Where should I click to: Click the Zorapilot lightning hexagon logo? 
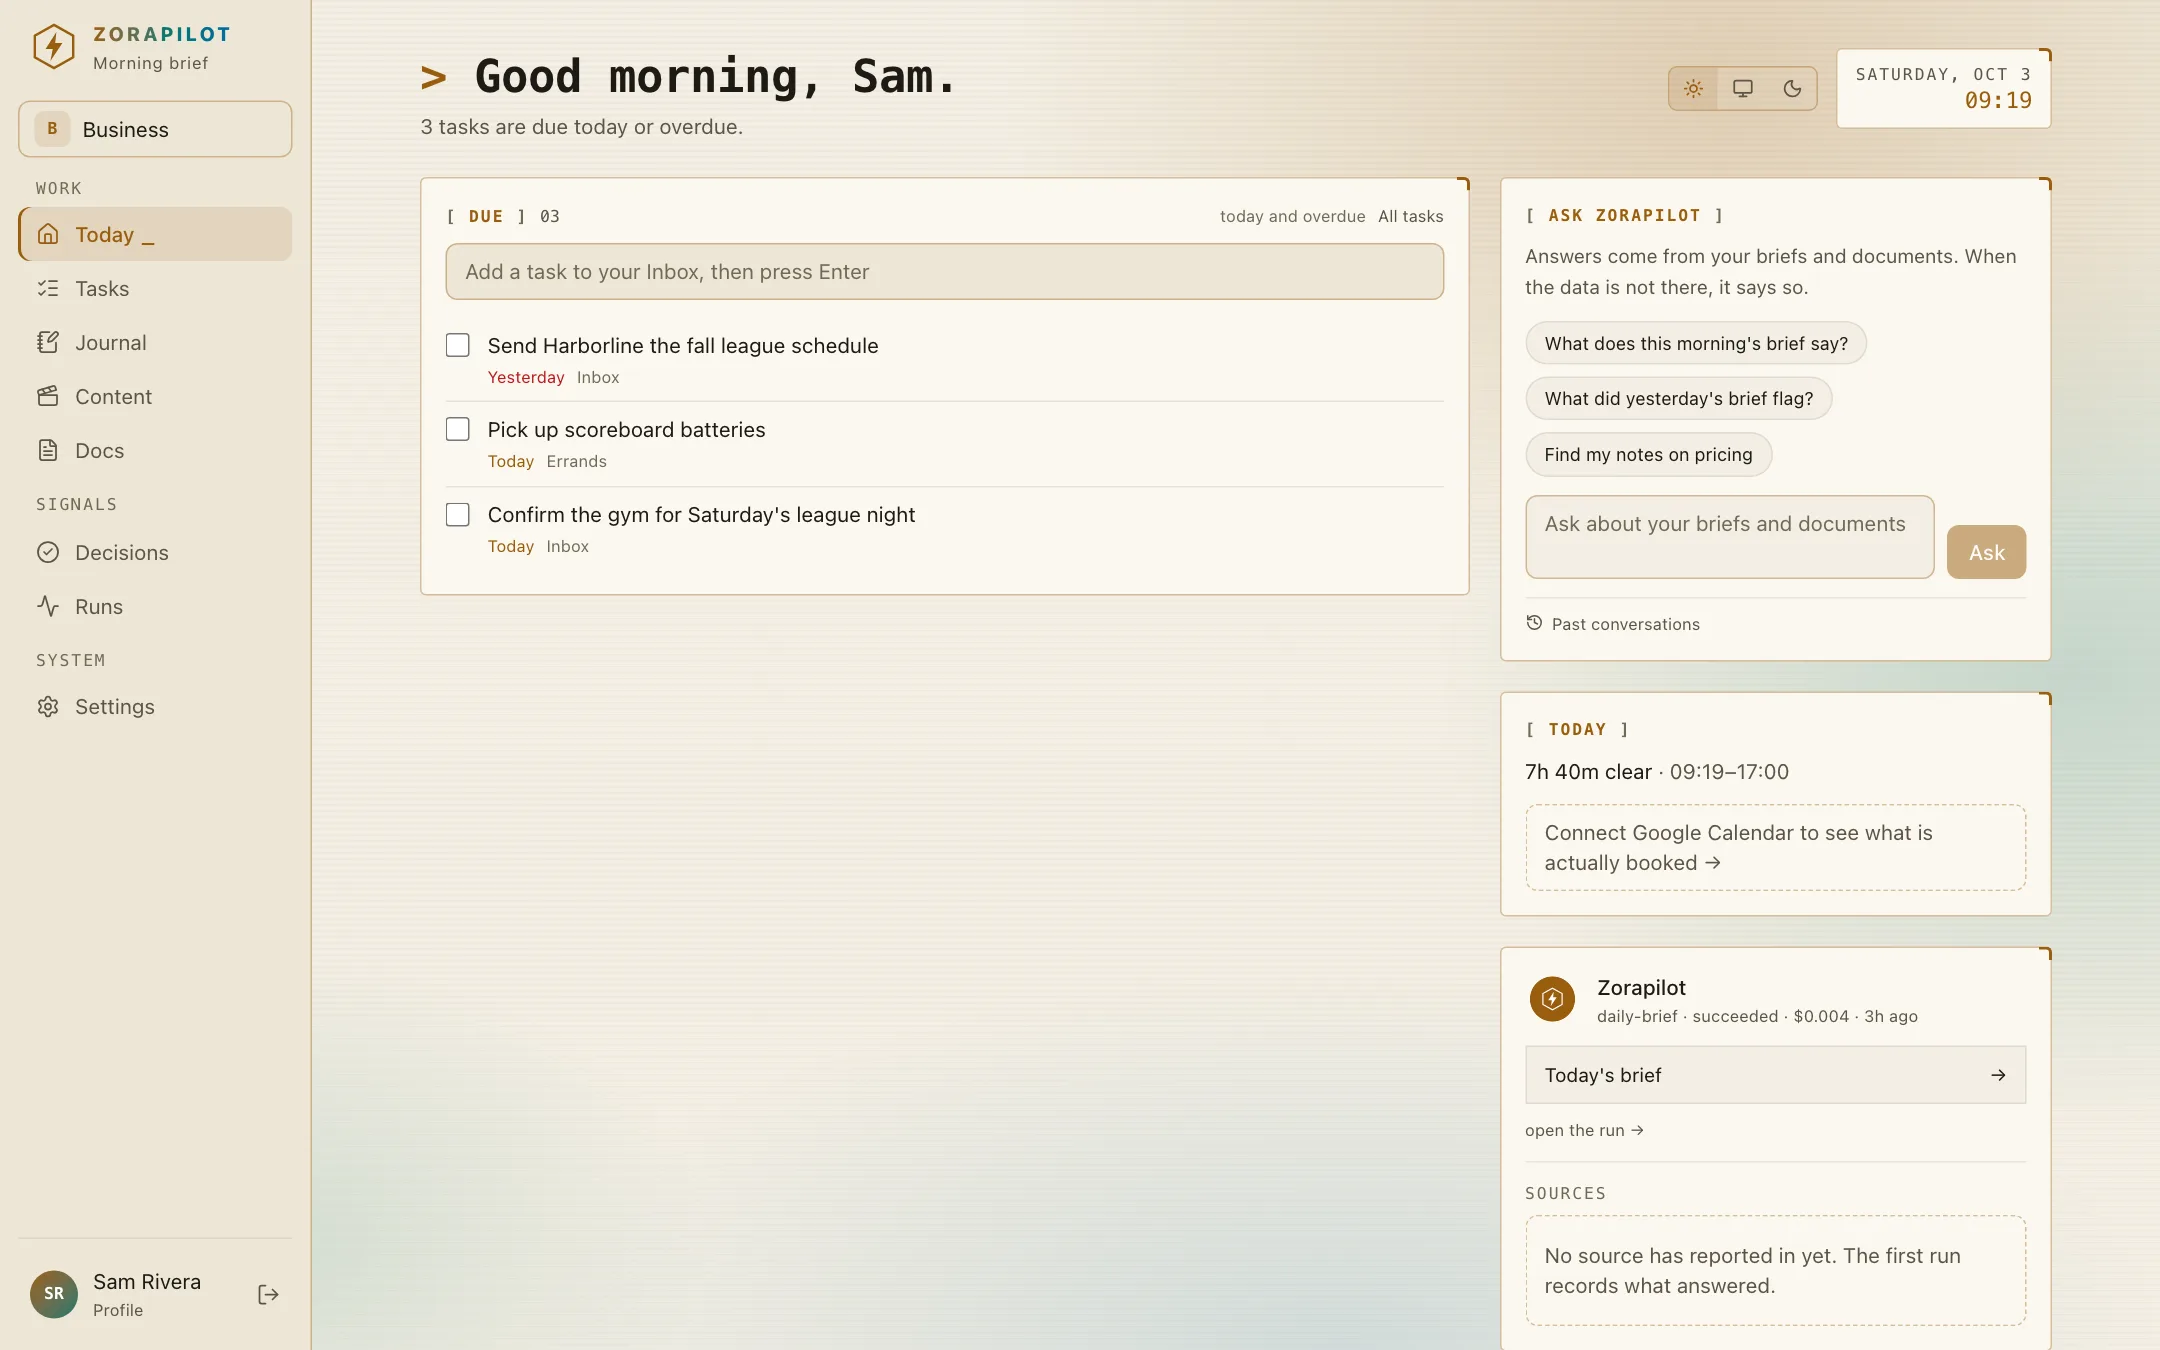(54, 47)
